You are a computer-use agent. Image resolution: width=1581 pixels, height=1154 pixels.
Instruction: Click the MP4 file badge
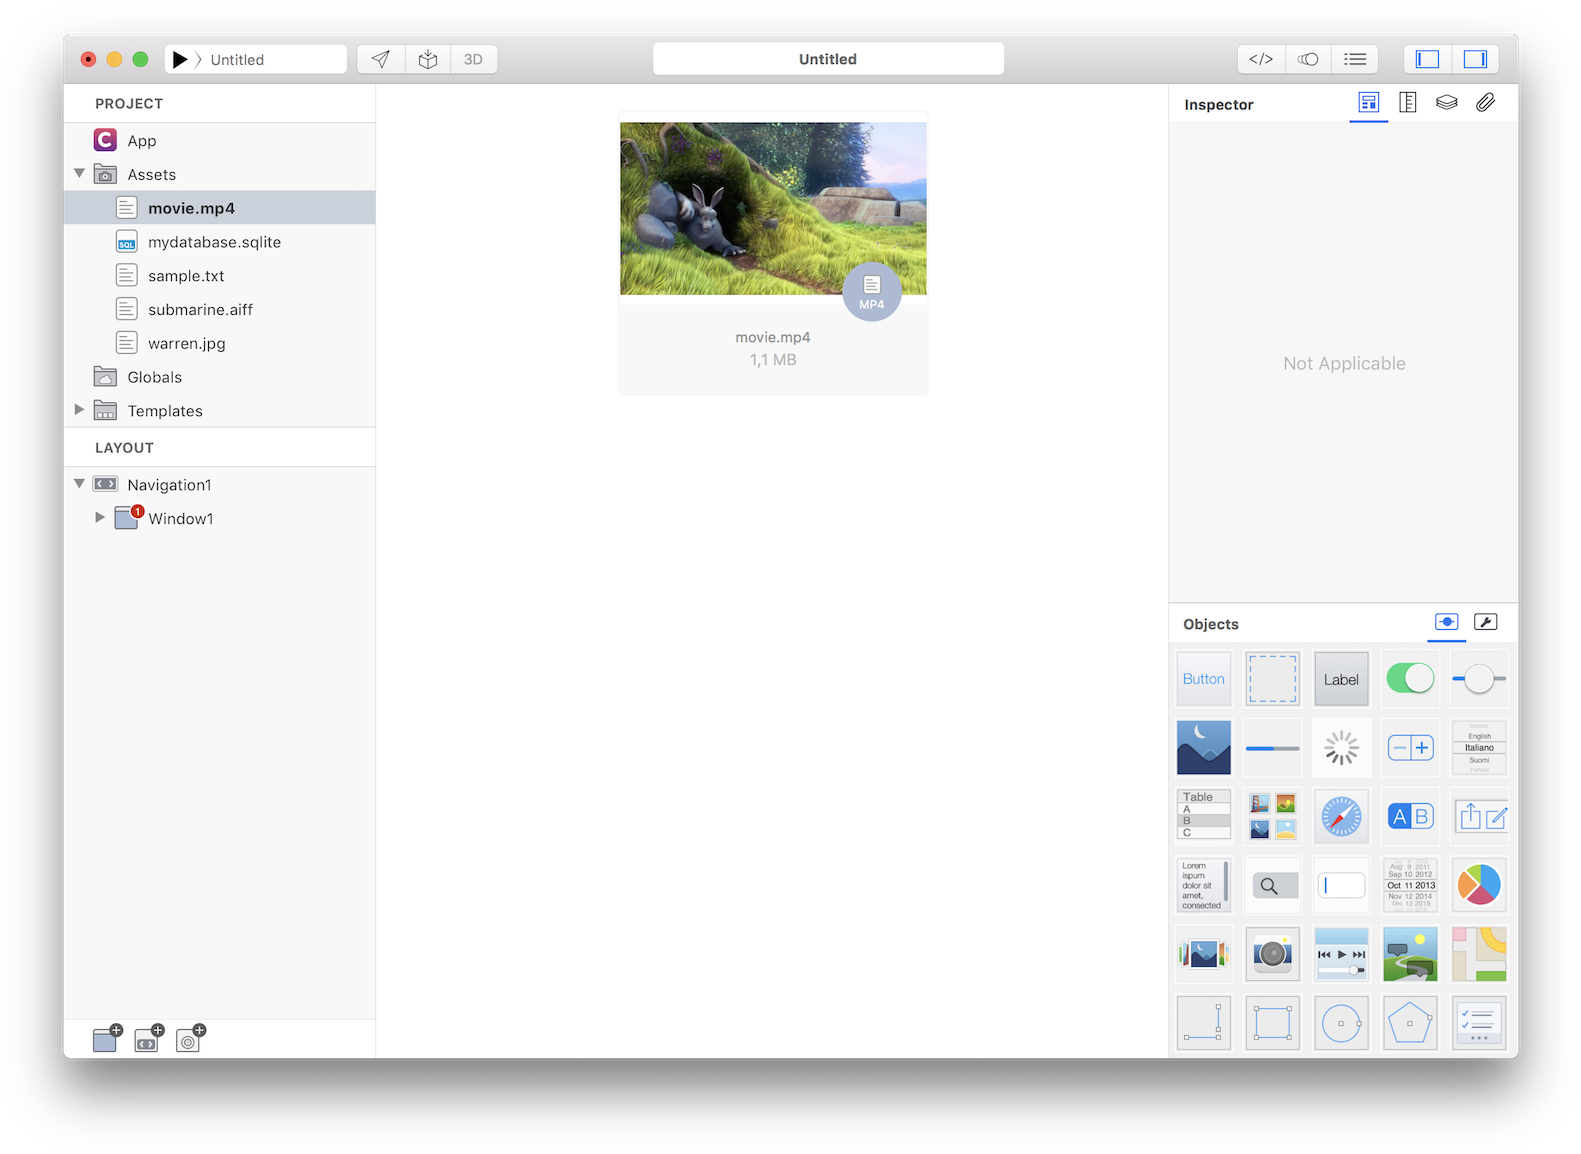pyautogui.click(x=872, y=292)
